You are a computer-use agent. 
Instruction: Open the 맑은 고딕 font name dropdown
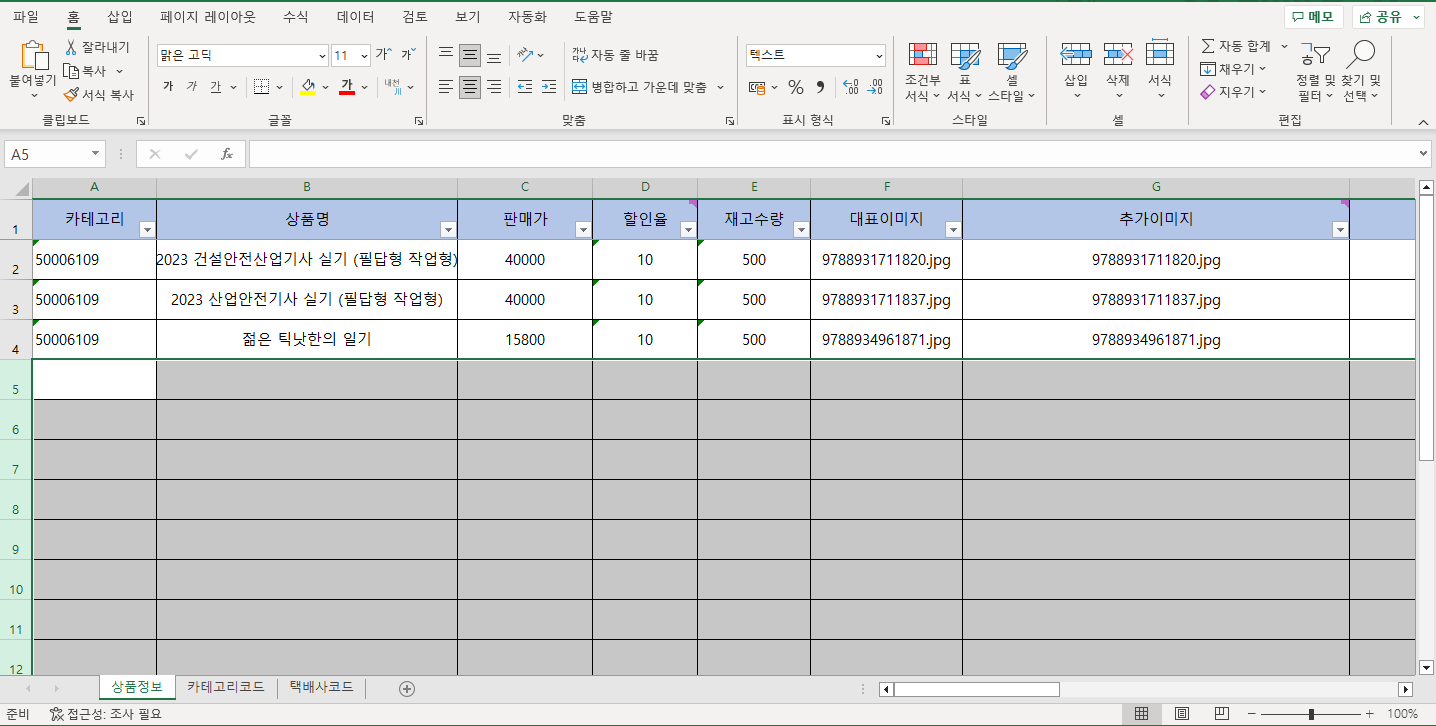click(322, 56)
